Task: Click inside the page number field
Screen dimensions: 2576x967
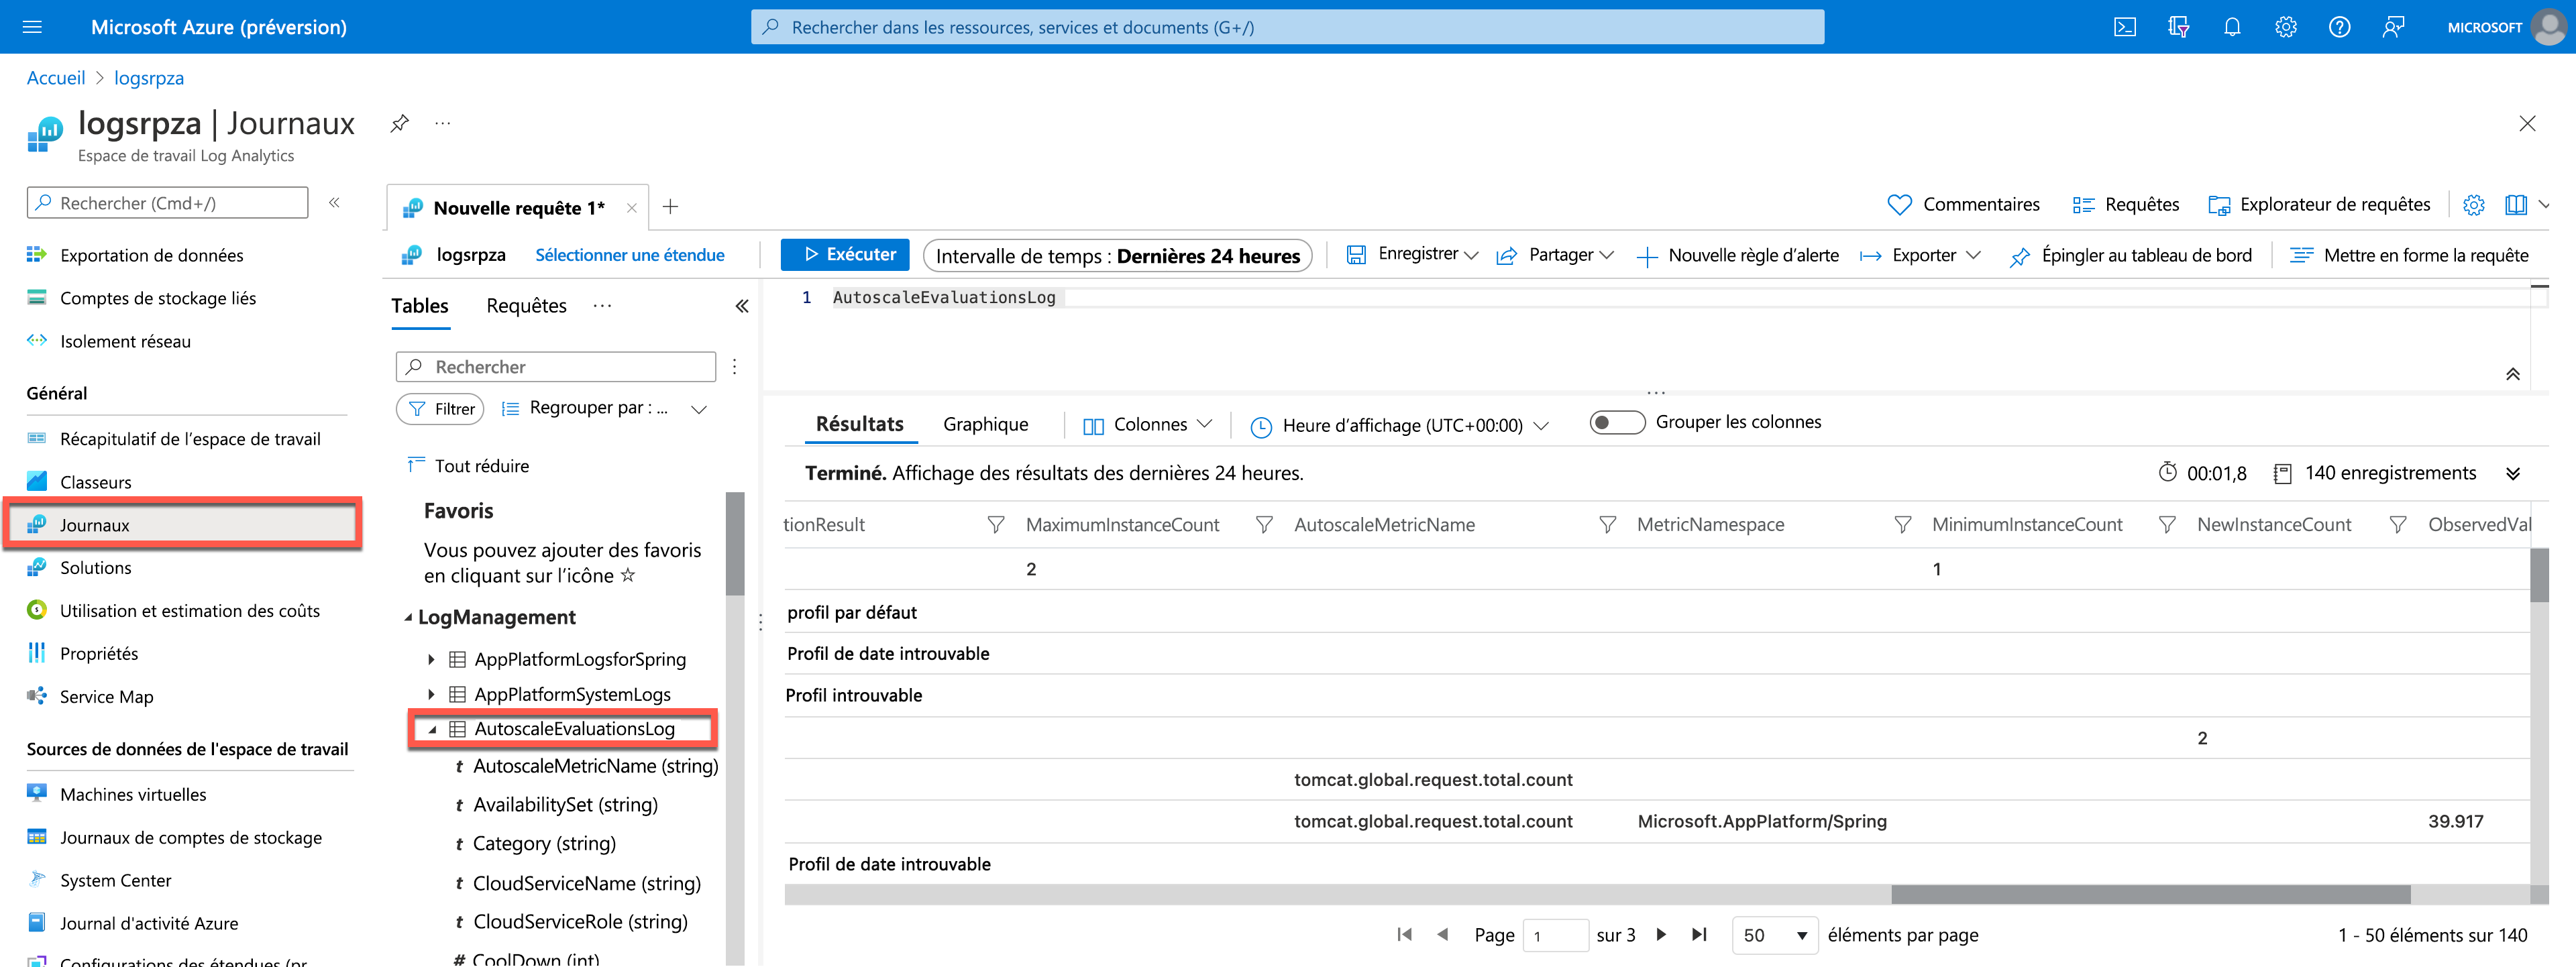Action: 1556,935
